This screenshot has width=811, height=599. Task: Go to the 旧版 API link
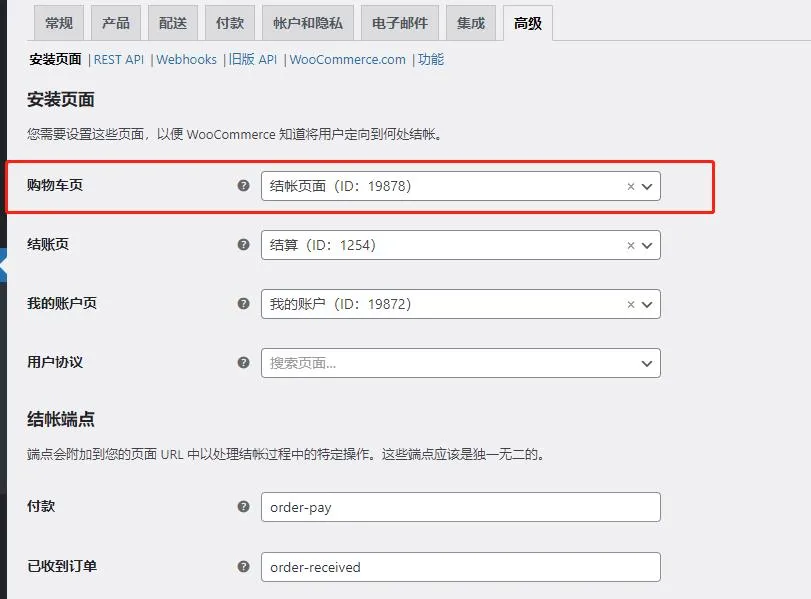pyautogui.click(x=253, y=59)
